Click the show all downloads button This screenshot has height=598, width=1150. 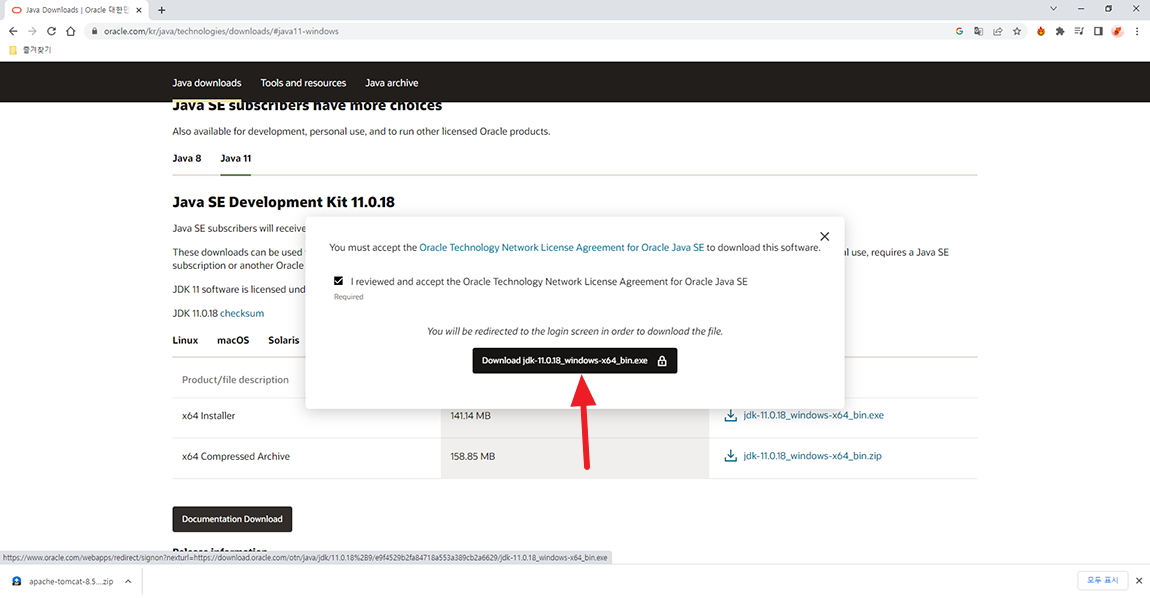tap(1102, 580)
